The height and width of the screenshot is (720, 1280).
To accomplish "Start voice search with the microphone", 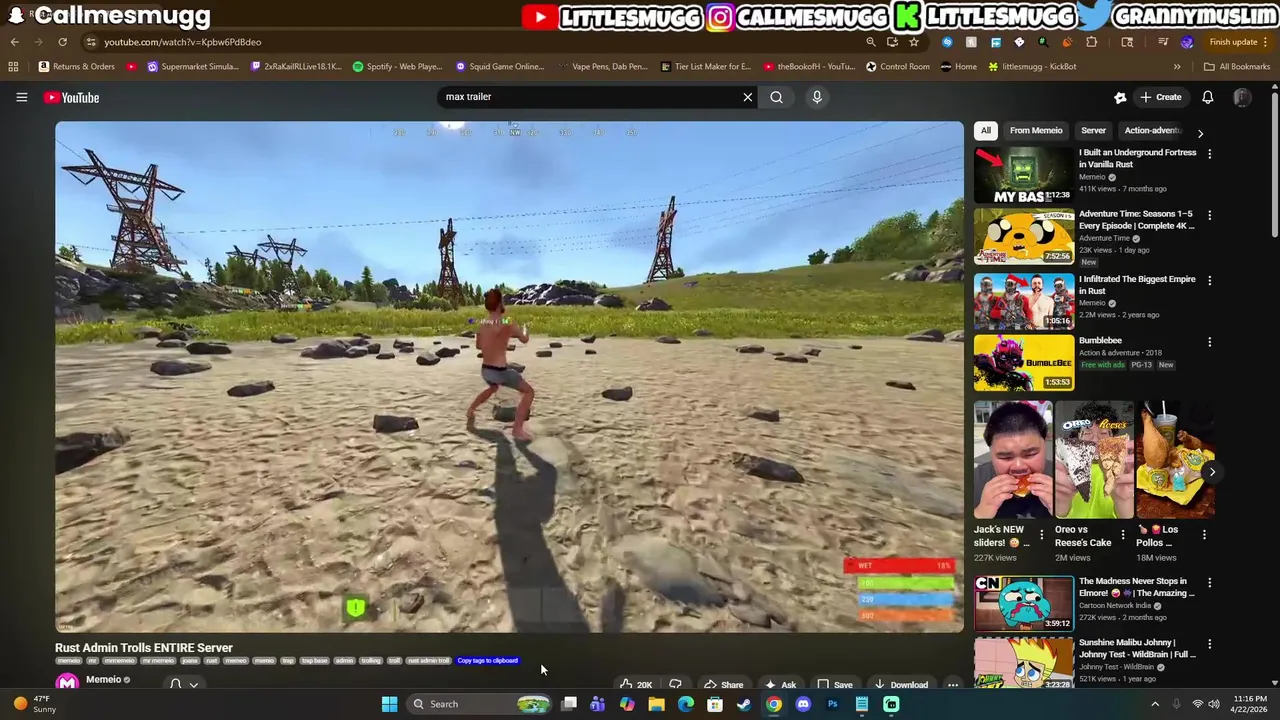I will [x=817, y=97].
